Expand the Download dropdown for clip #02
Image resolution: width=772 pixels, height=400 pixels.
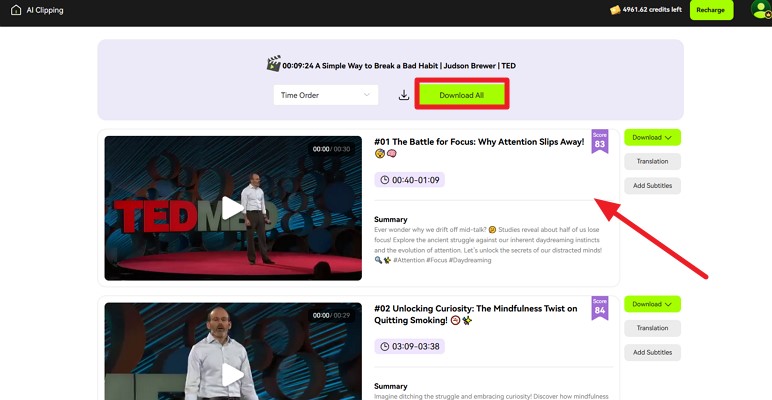pyautogui.click(x=652, y=304)
